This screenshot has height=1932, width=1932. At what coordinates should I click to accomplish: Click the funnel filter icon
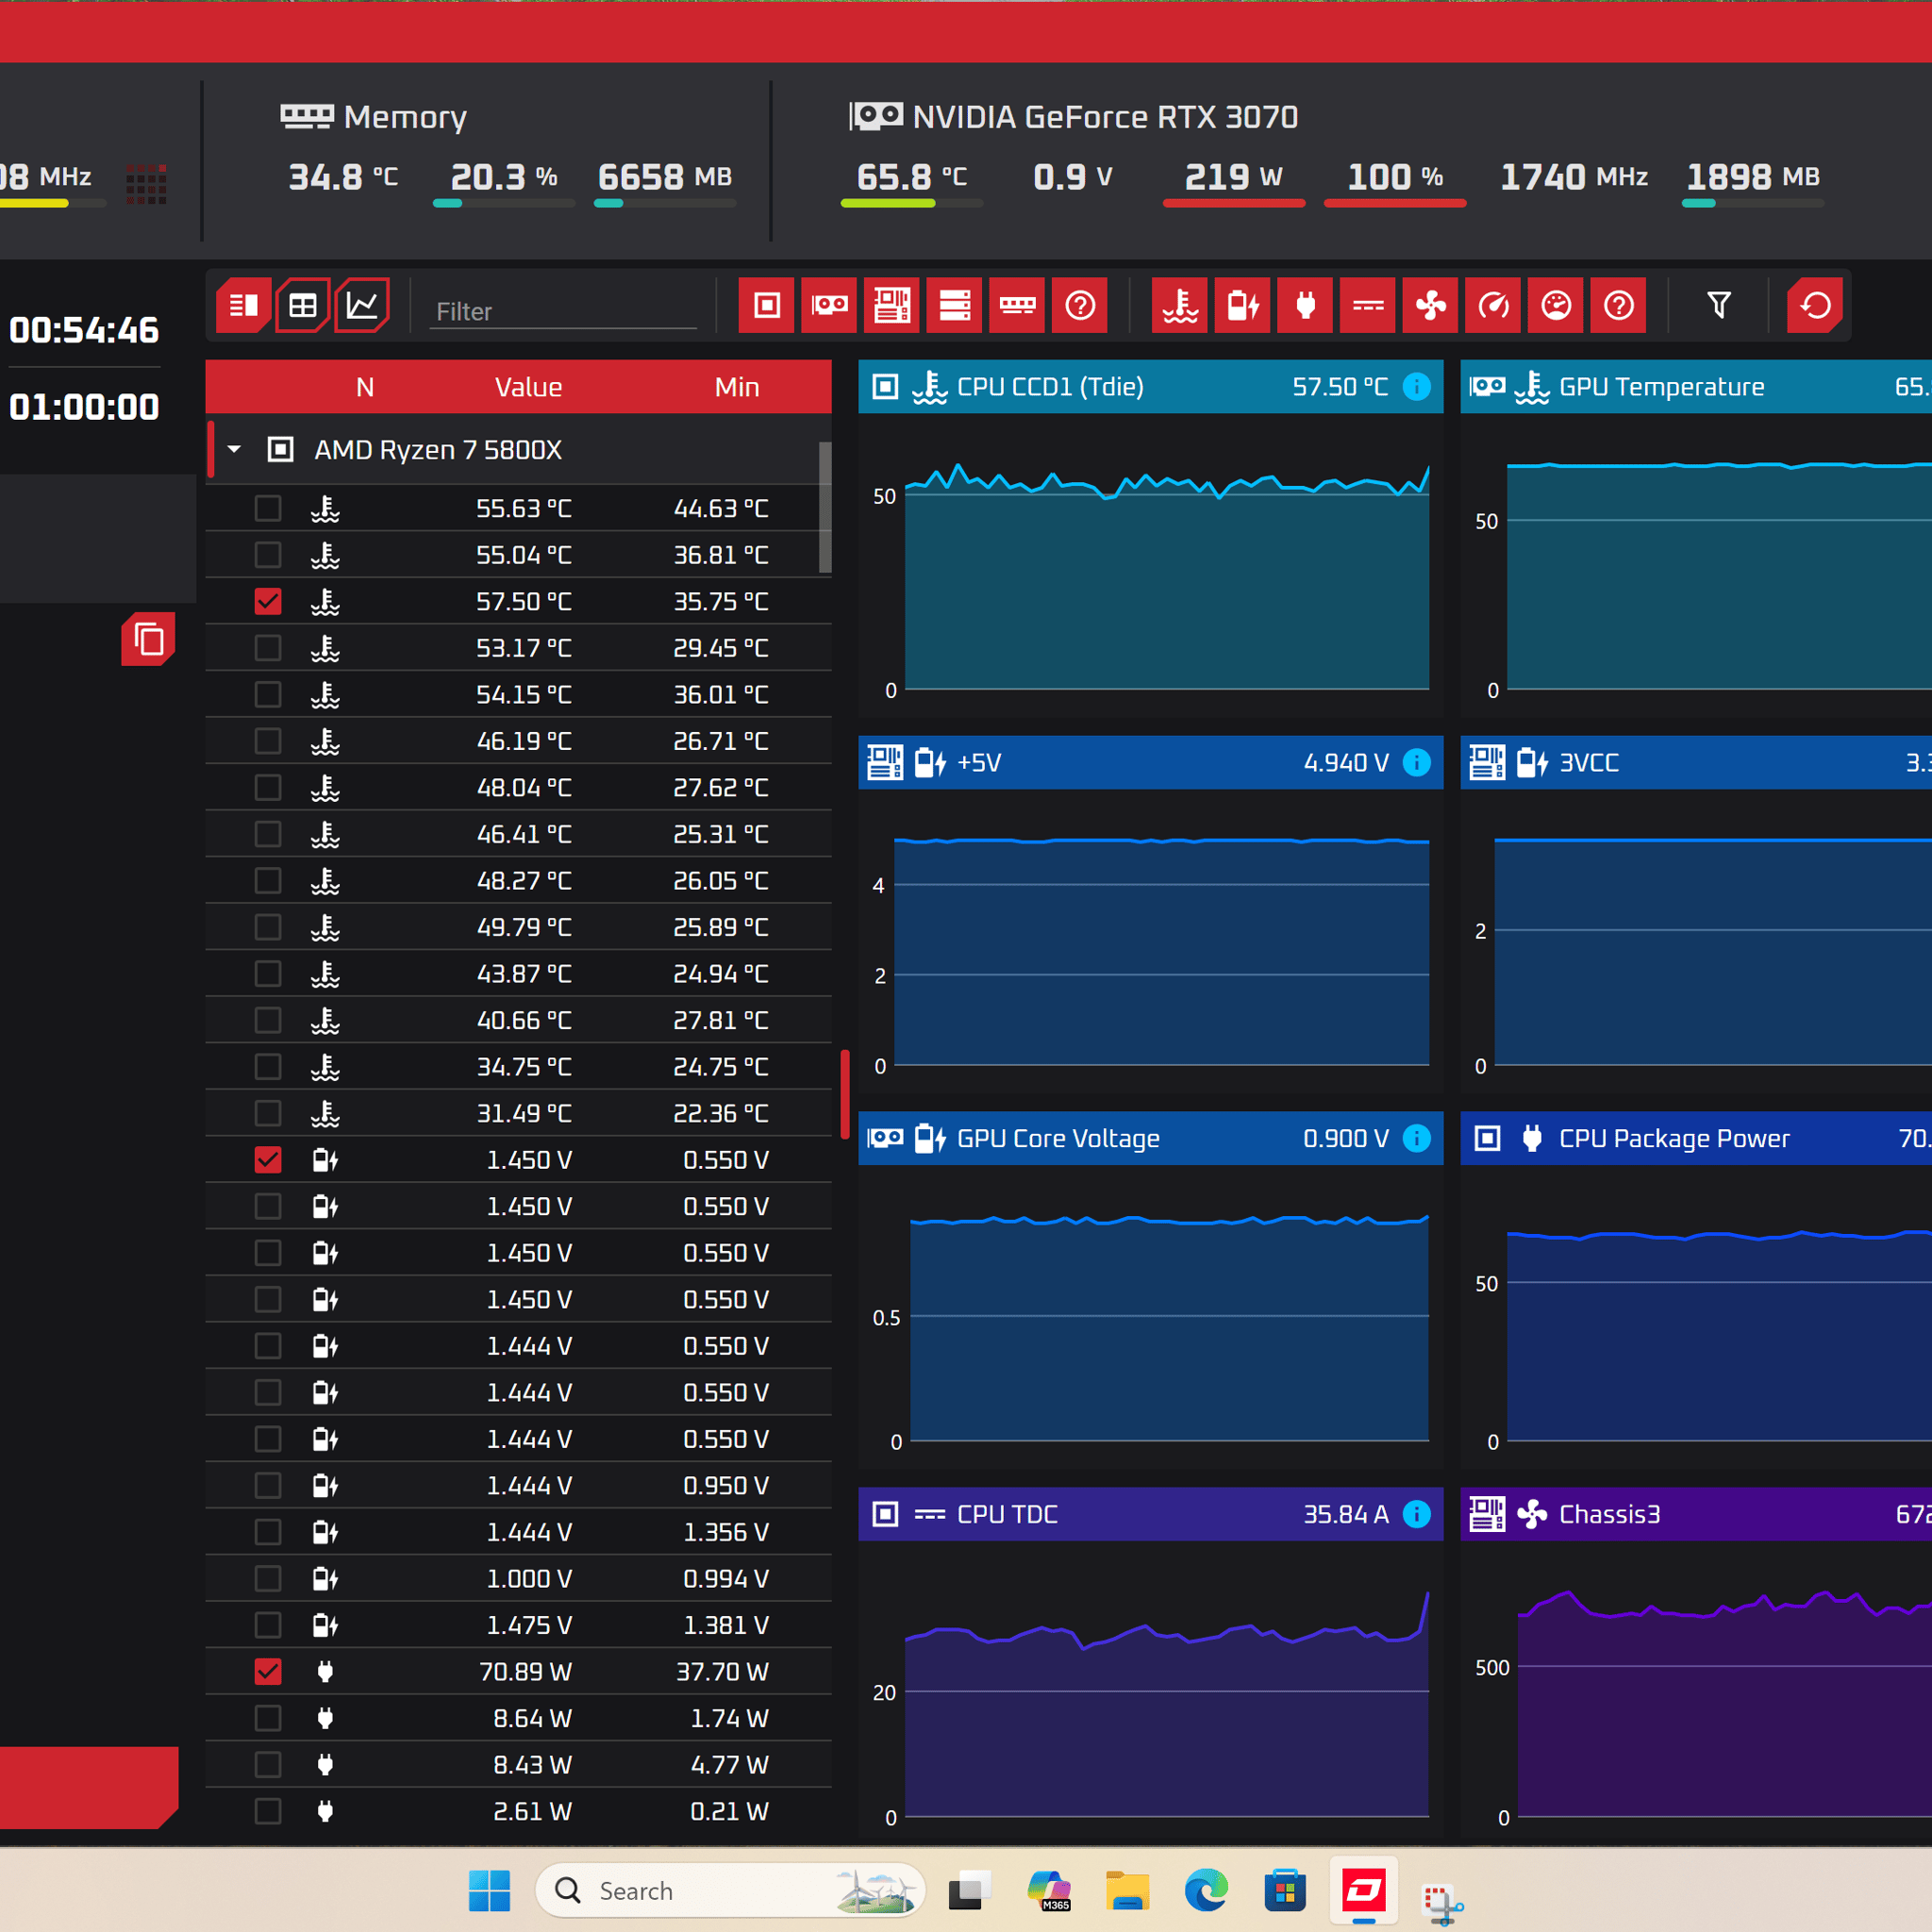click(x=1719, y=305)
